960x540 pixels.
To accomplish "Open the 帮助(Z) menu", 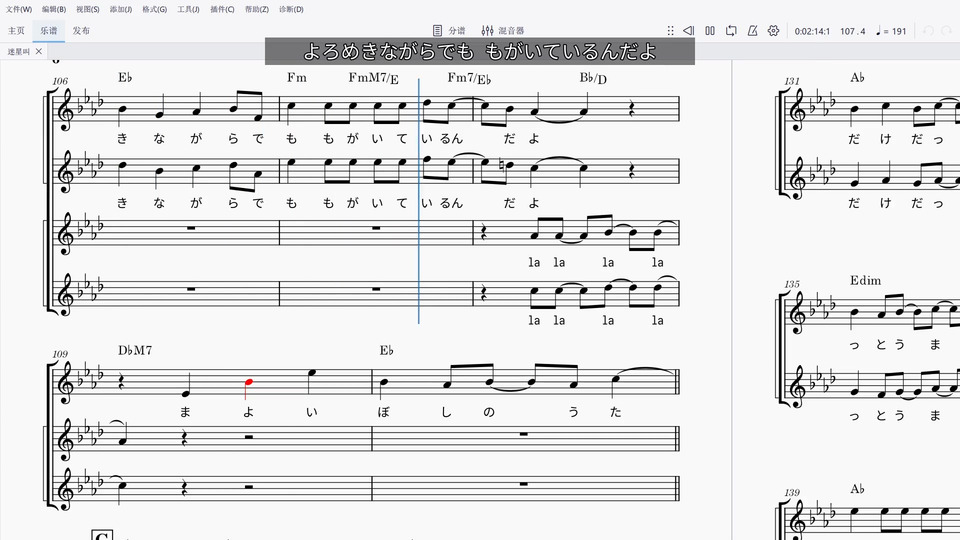I will (257, 9).
